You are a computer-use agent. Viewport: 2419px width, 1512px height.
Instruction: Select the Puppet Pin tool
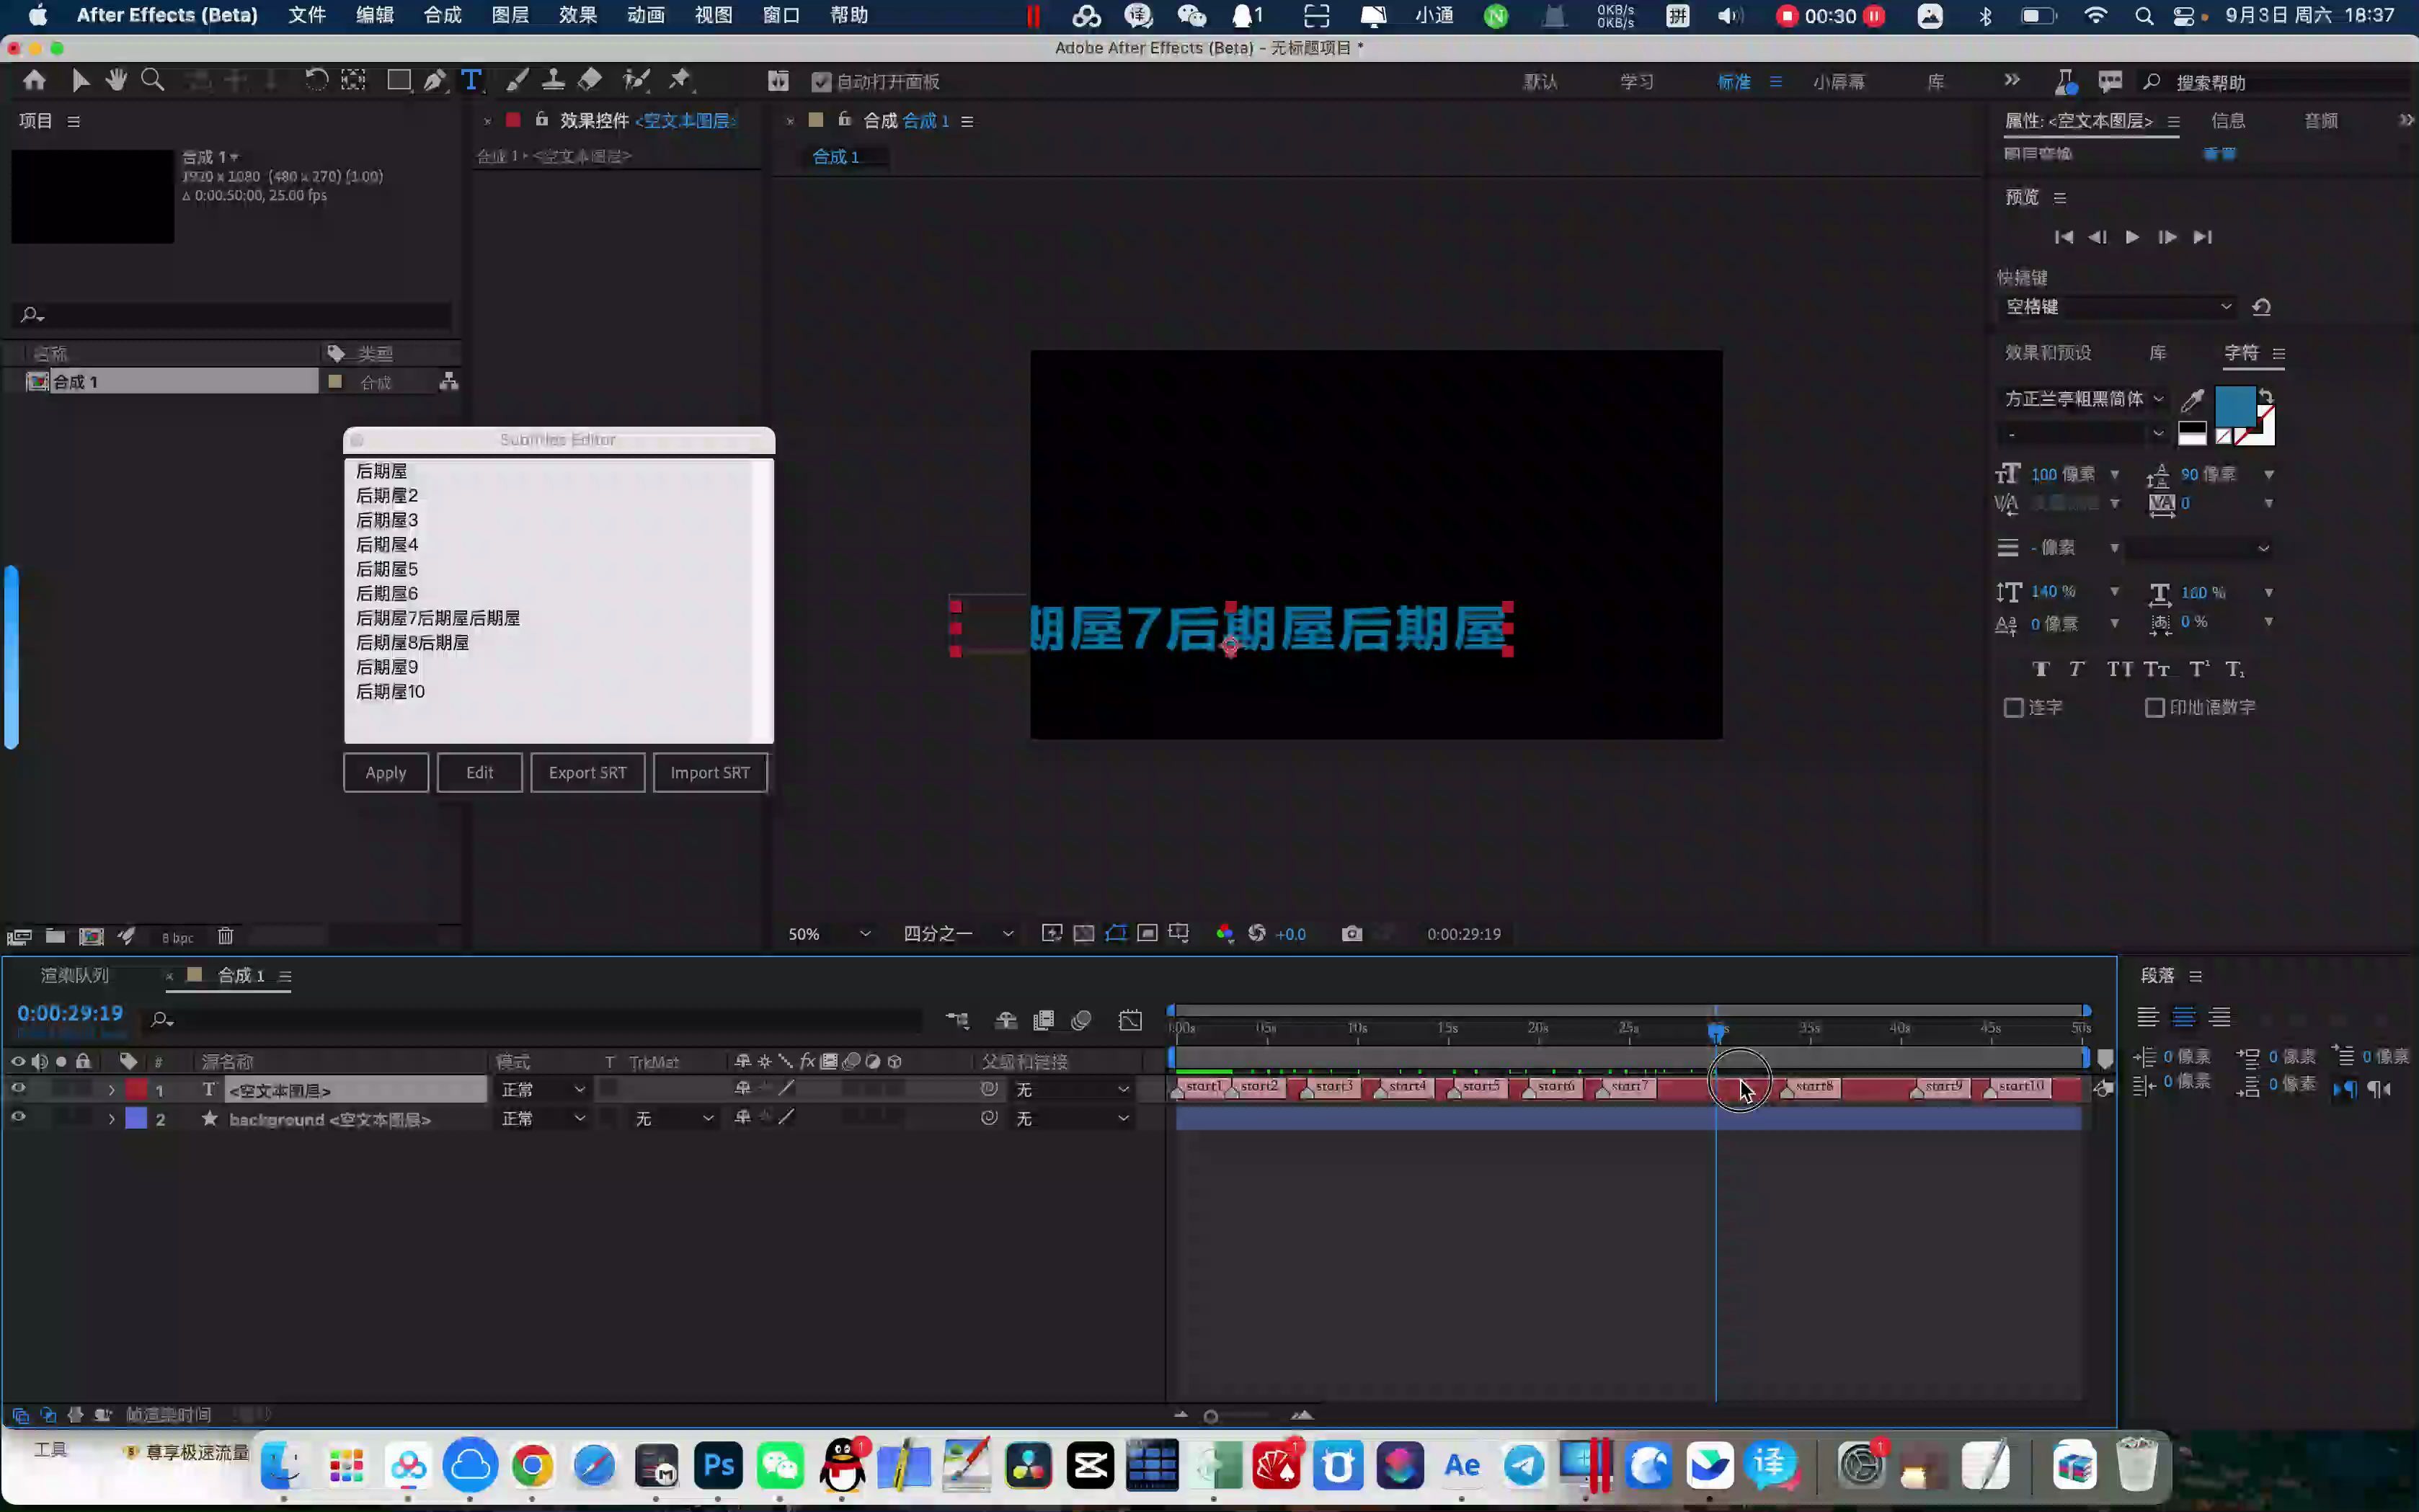681,80
